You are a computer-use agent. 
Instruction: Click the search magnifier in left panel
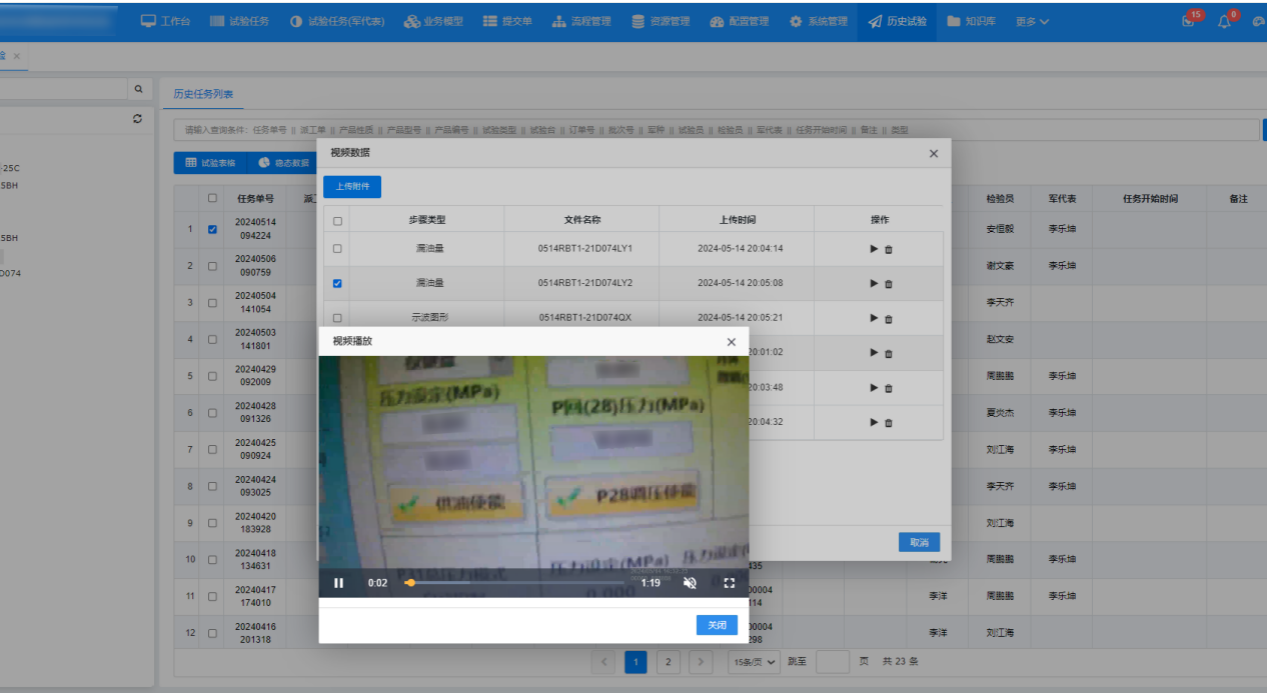click(139, 89)
